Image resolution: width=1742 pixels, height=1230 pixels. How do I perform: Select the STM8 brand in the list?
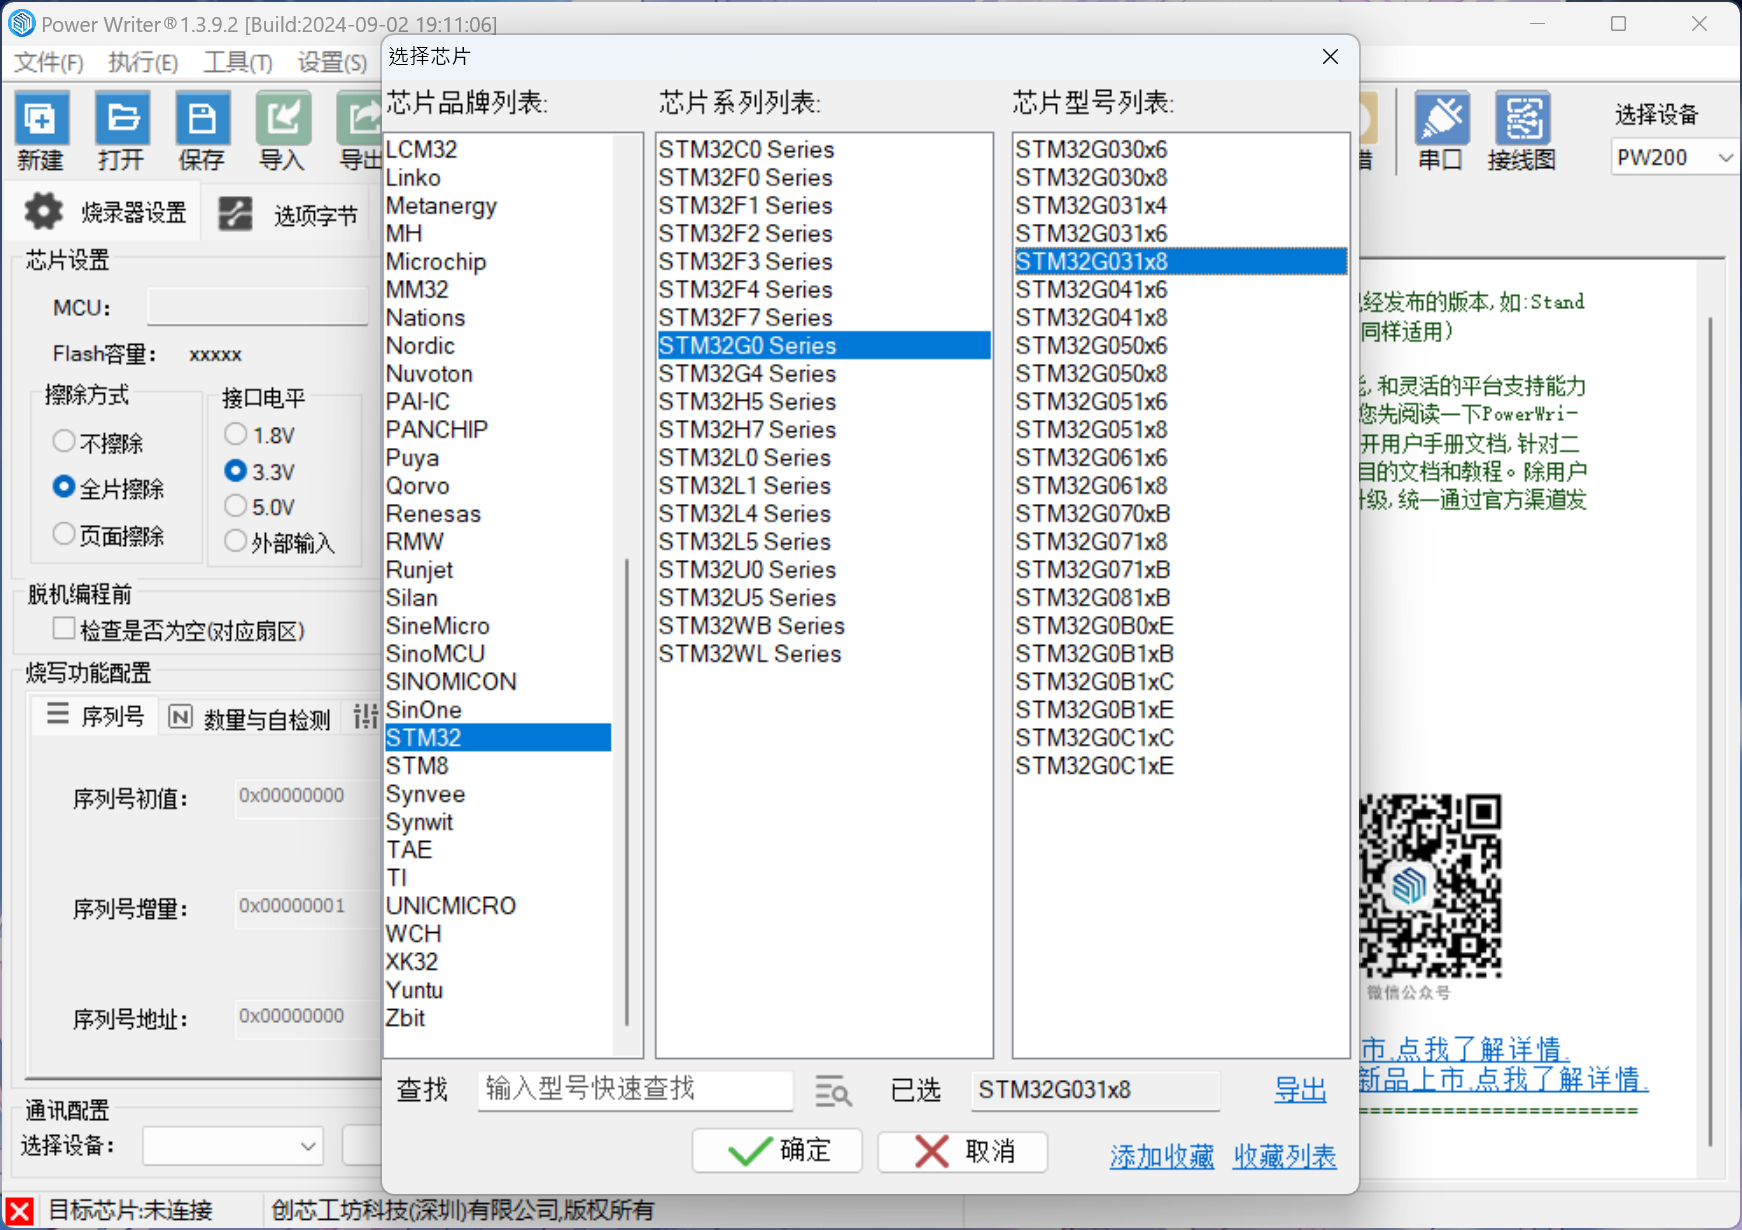498,766
